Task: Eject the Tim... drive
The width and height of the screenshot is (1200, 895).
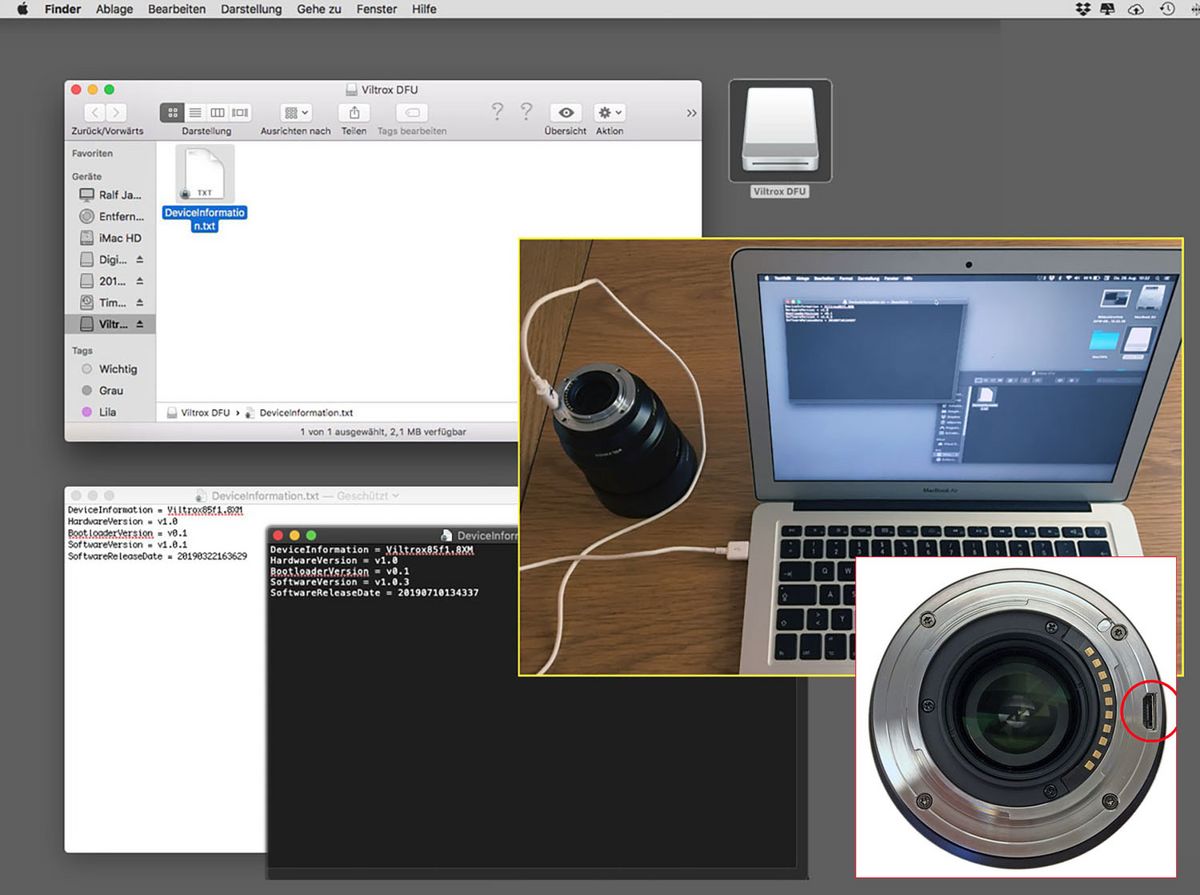Action: point(140,302)
